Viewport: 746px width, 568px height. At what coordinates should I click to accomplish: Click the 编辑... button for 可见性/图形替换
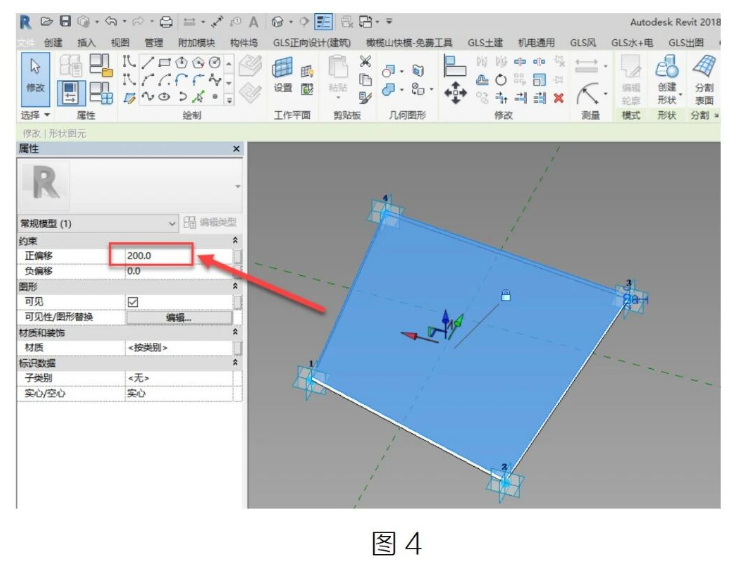(179, 317)
